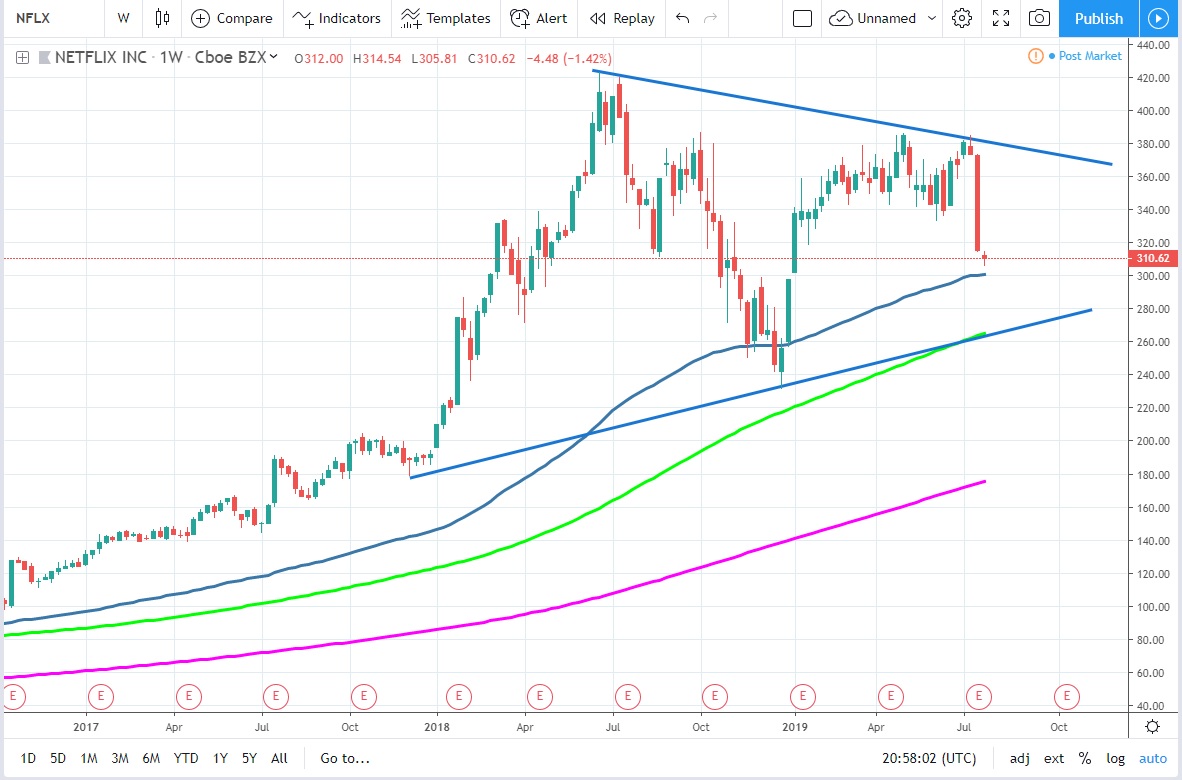Toggle adj dividend adjustment
This screenshot has width=1182, height=780.
1020,758
